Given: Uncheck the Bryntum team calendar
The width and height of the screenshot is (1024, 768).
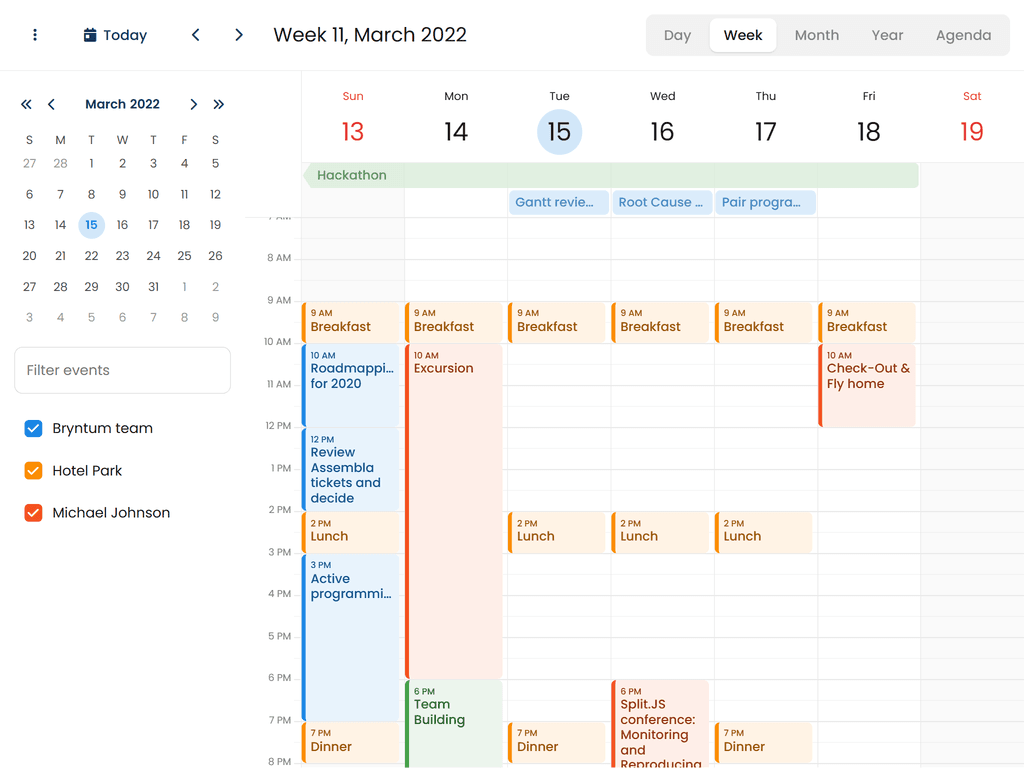Looking at the screenshot, I should (x=33, y=428).
